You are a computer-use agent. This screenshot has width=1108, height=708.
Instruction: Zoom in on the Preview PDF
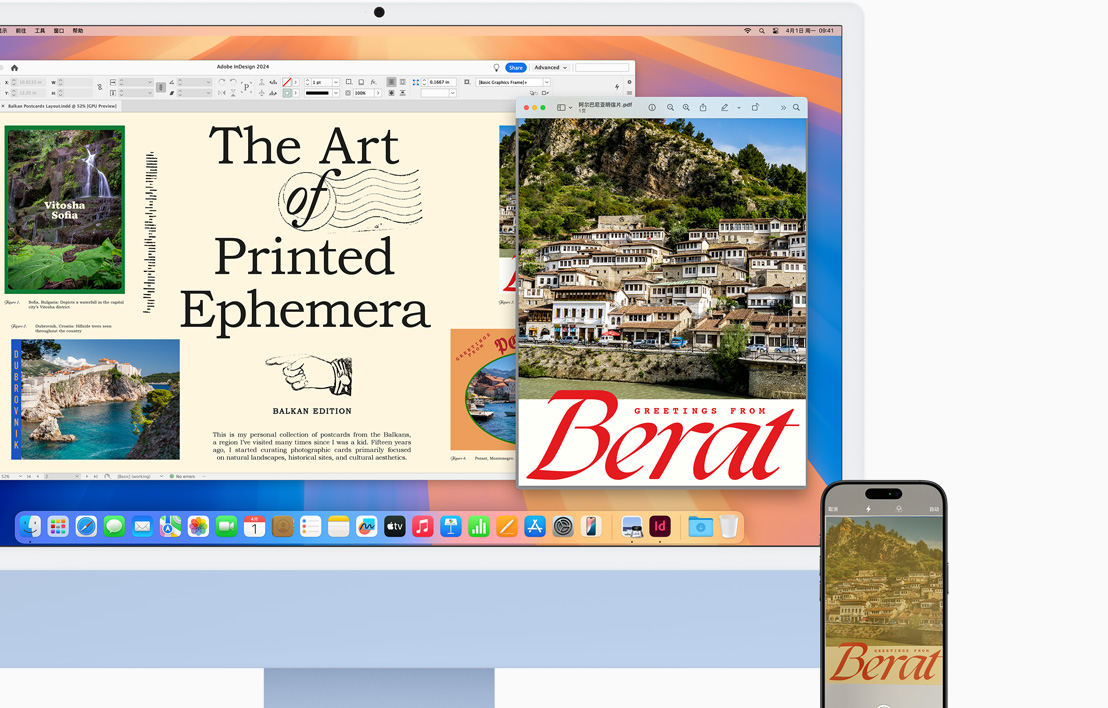(x=686, y=108)
